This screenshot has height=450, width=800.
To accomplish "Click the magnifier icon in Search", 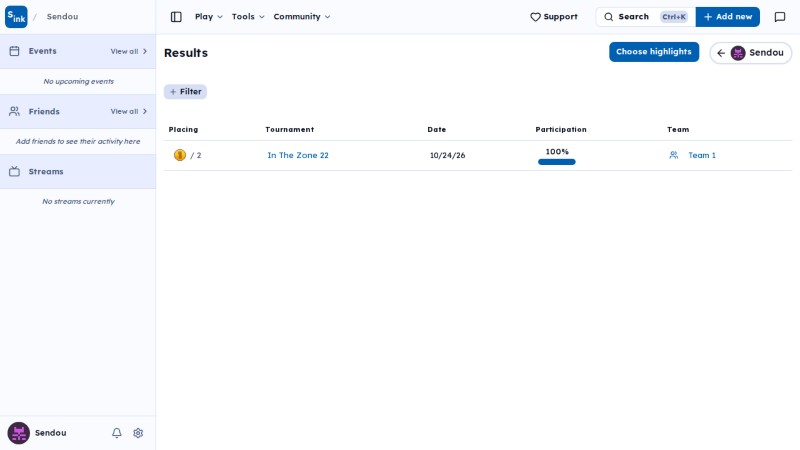I will [608, 17].
